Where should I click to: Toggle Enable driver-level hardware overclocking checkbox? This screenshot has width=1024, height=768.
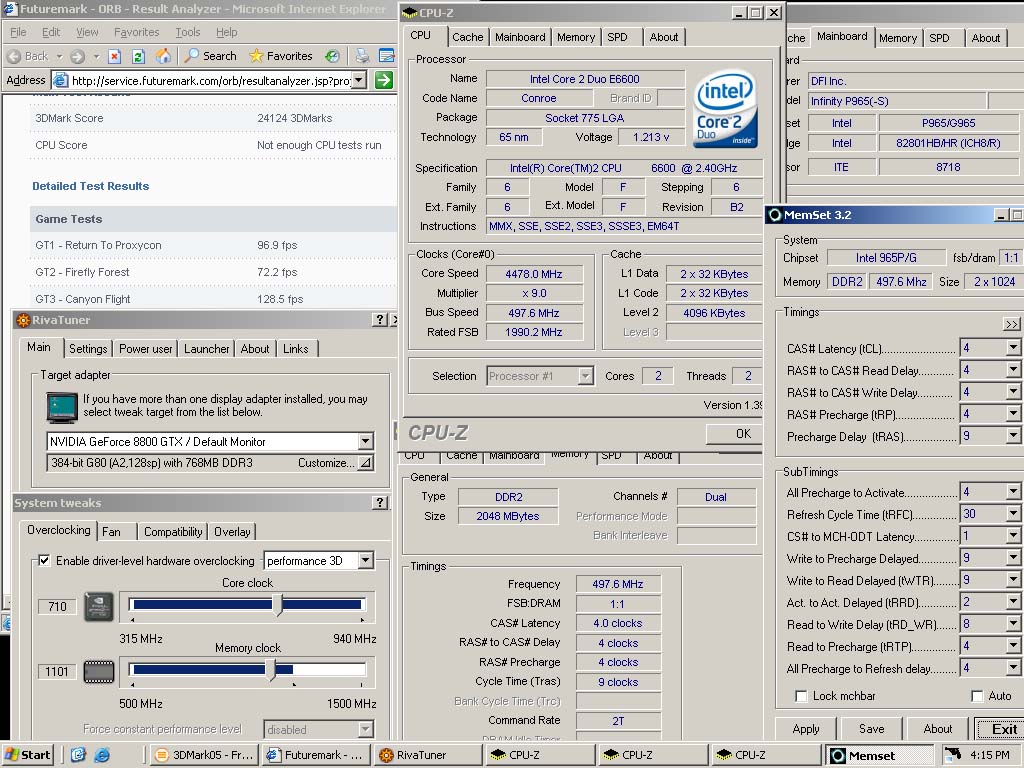point(44,560)
